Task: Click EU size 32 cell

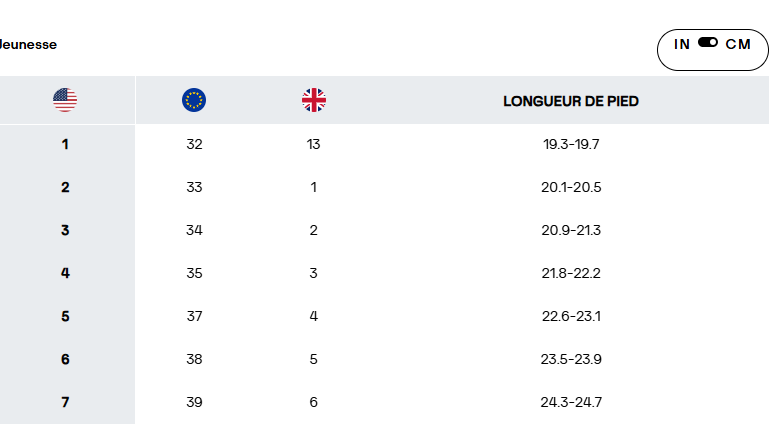Action: (x=194, y=144)
